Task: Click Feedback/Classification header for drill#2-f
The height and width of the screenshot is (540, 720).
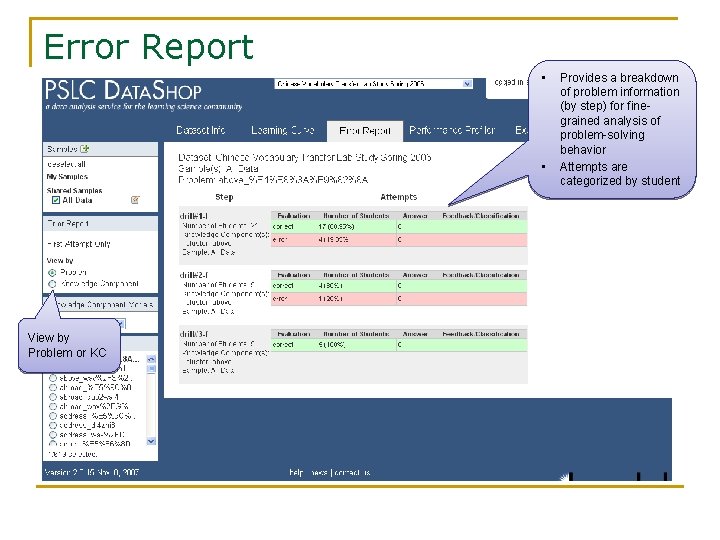Action: click(481, 275)
